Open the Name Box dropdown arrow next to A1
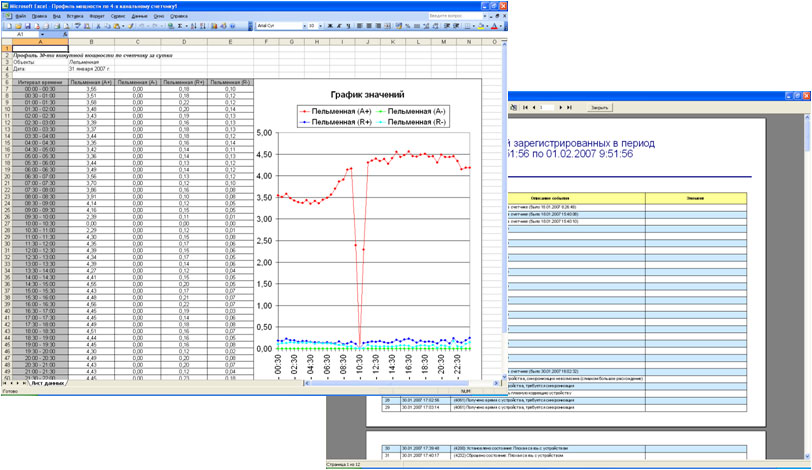The image size is (812, 470). pos(42,34)
